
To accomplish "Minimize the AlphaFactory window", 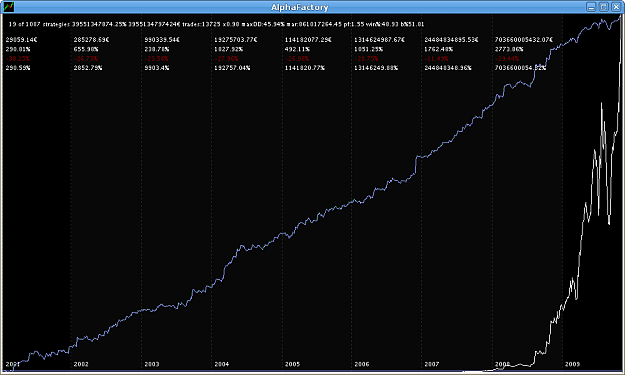I will pyautogui.click(x=591, y=7).
